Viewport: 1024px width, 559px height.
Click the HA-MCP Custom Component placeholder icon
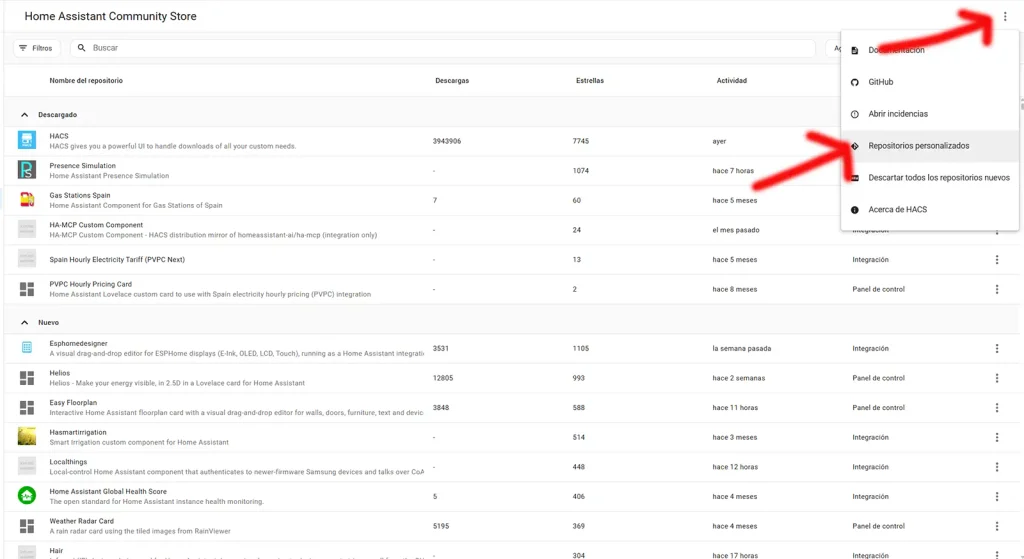pyautogui.click(x=27, y=229)
